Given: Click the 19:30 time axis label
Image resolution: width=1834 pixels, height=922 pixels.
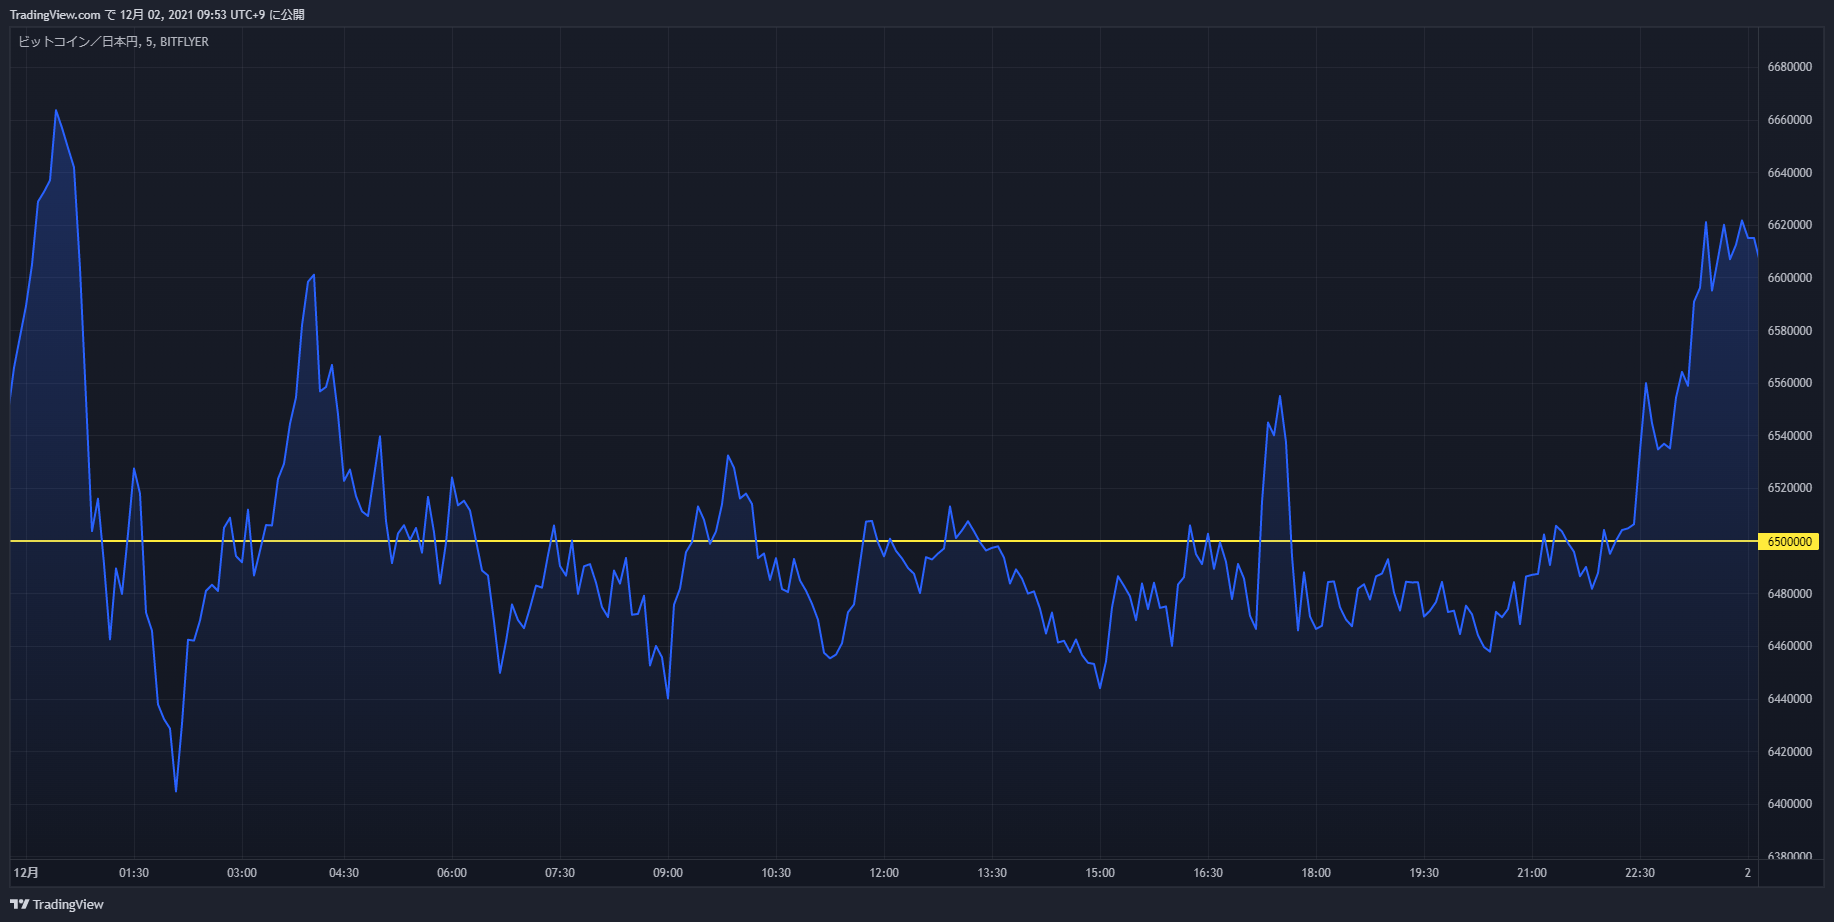Looking at the screenshot, I should tap(1424, 873).
